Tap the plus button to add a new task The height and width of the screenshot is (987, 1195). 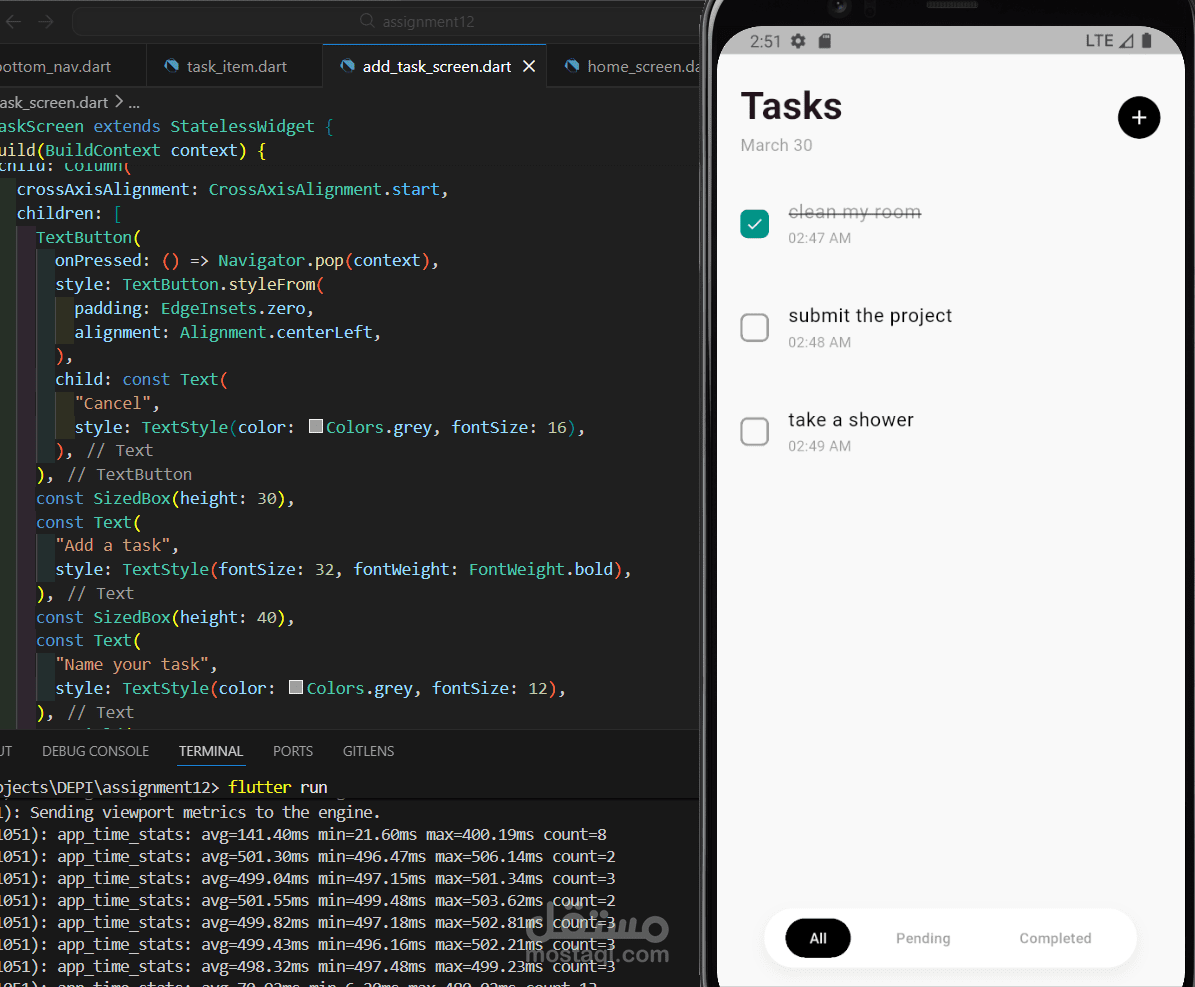pyautogui.click(x=1139, y=117)
